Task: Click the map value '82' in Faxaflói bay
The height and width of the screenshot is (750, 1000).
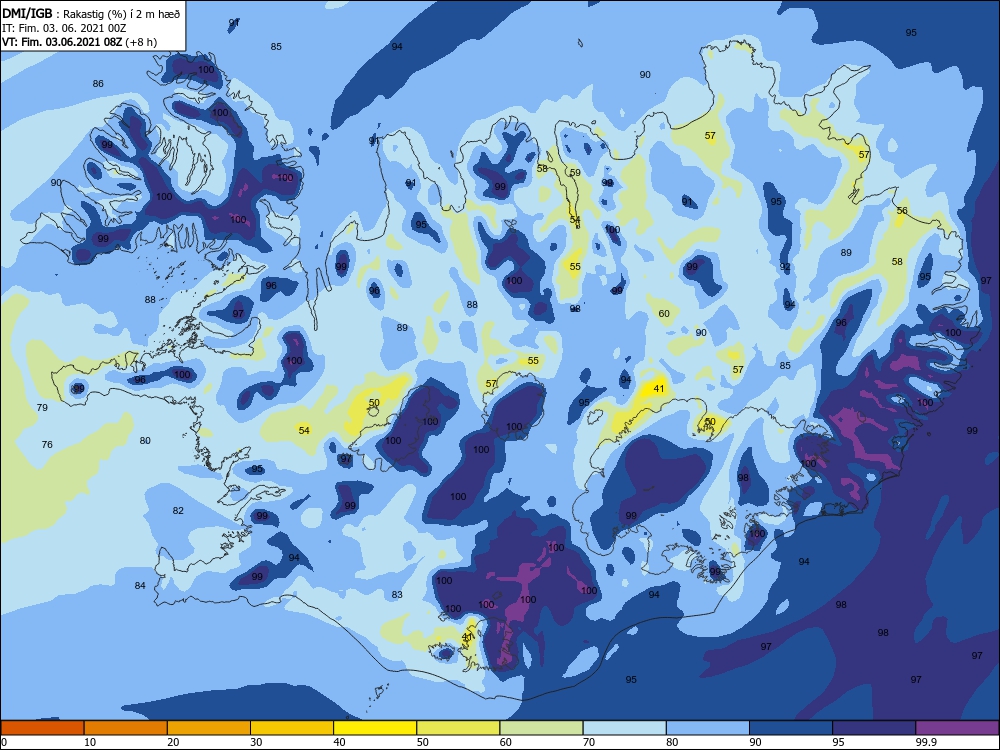Action: pyautogui.click(x=178, y=510)
